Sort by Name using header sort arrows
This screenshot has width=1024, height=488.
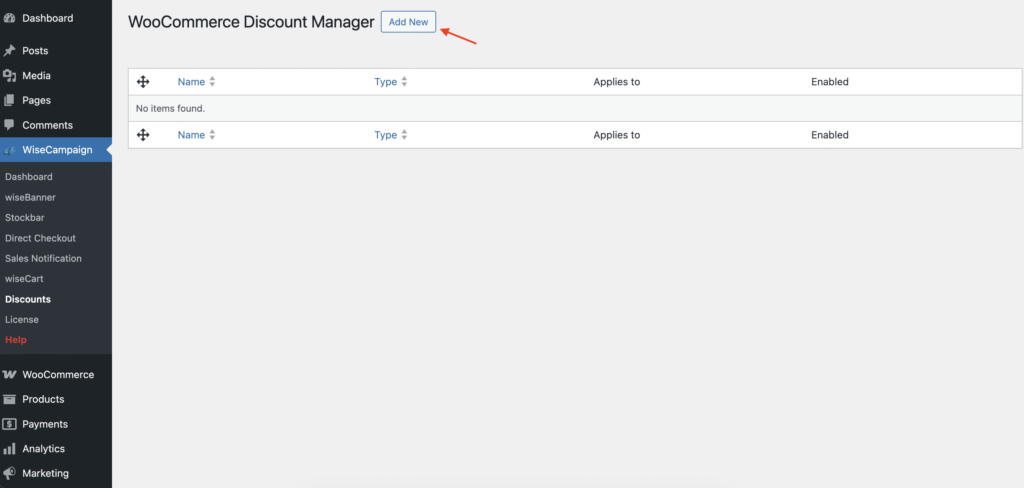pyautogui.click(x=212, y=82)
